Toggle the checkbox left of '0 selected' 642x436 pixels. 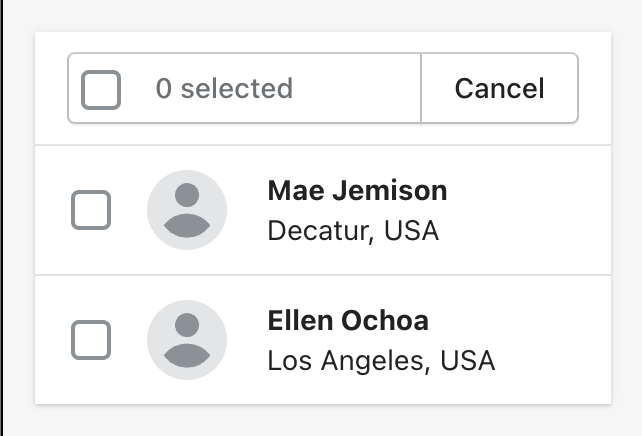(x=101, y=89)
